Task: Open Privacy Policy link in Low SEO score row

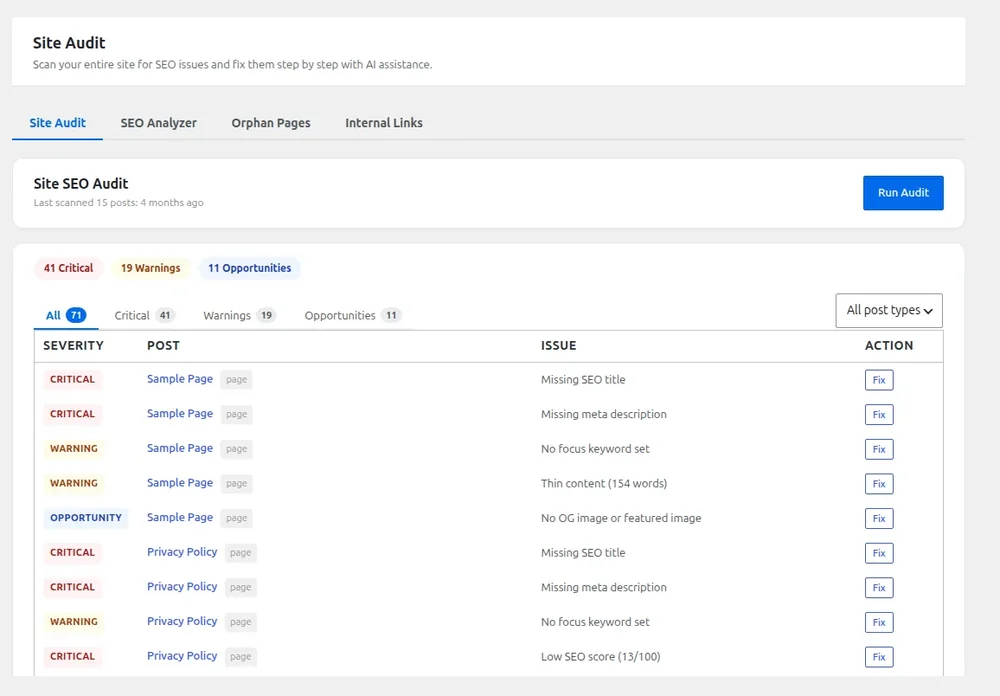Action: 182,656
